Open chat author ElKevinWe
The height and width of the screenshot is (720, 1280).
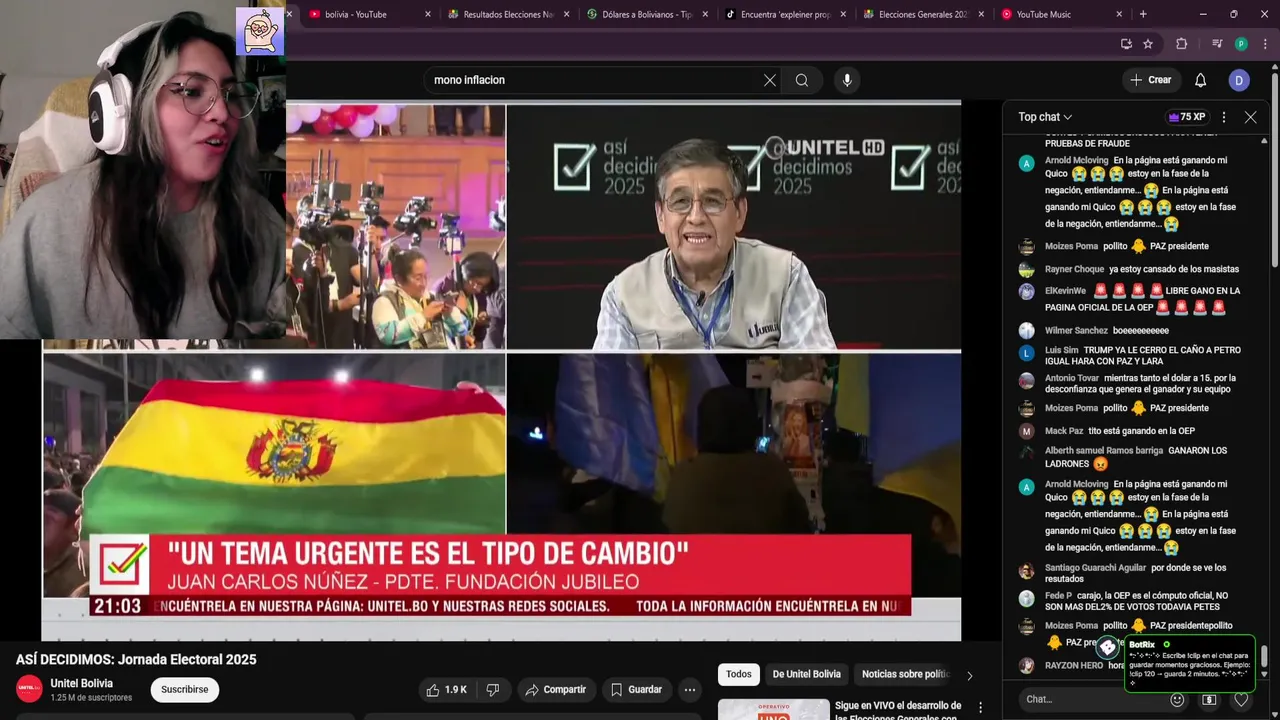coord(1065,291)
